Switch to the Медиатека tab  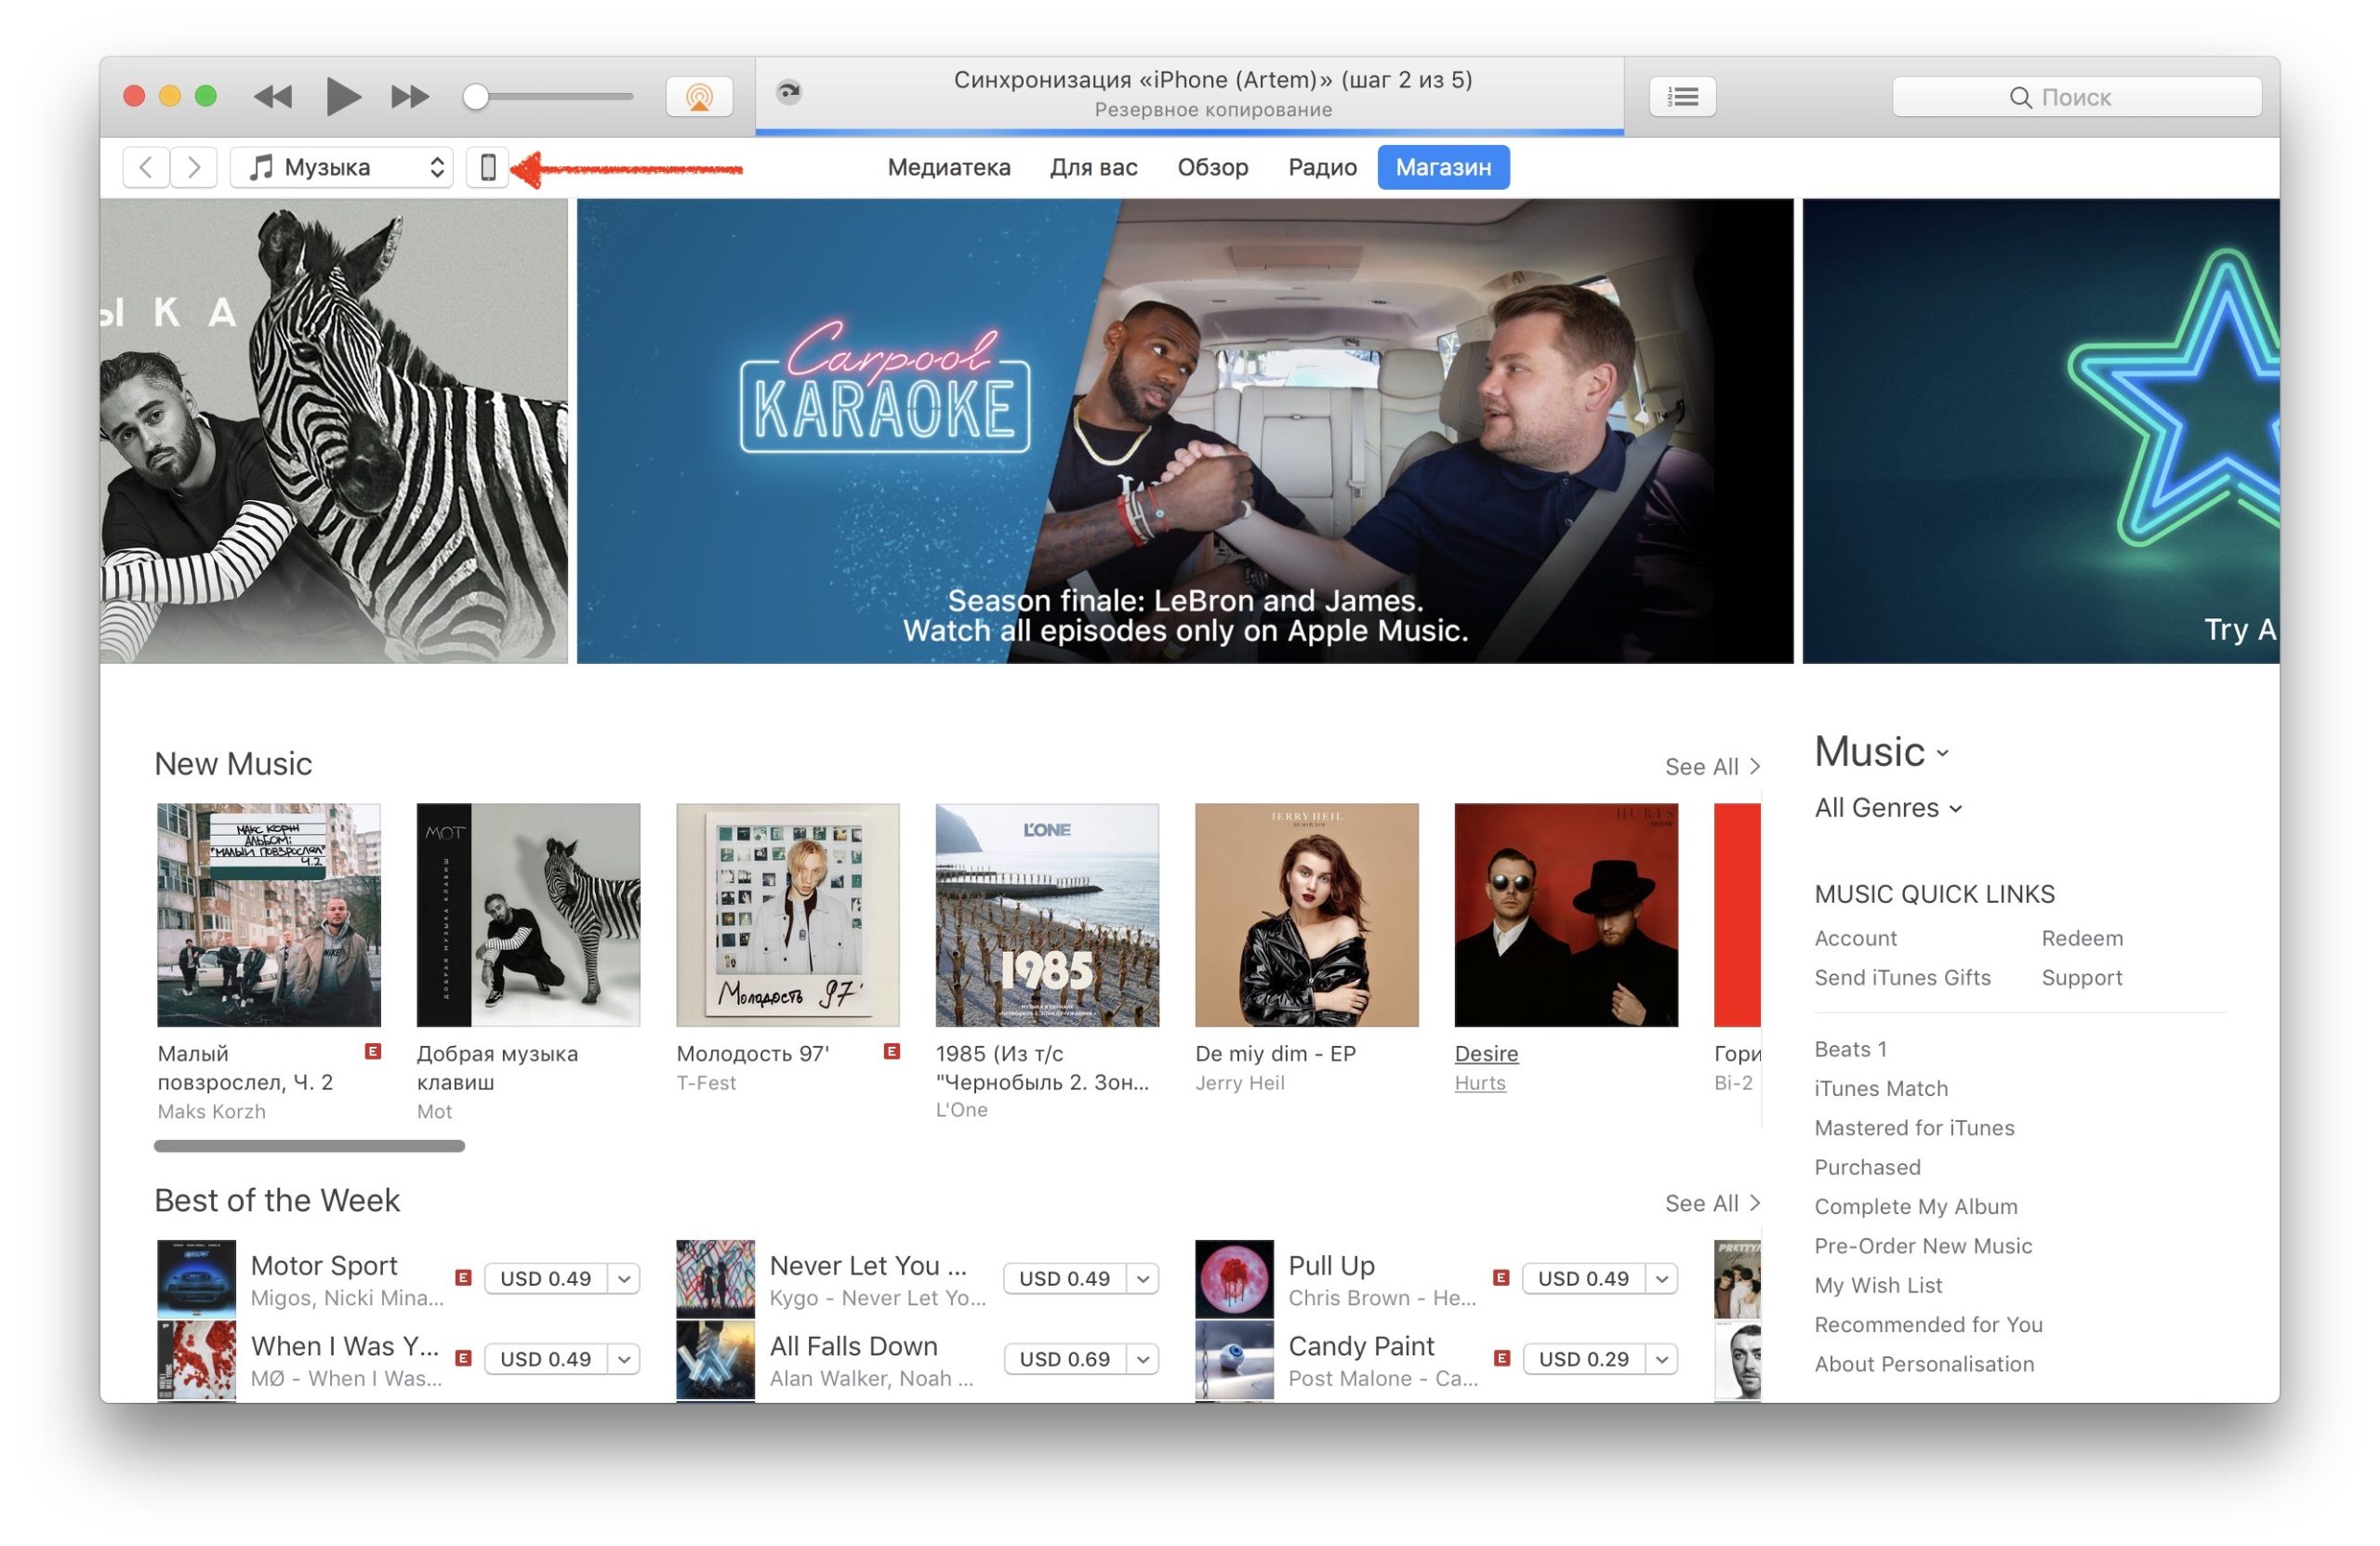[949, 167]
